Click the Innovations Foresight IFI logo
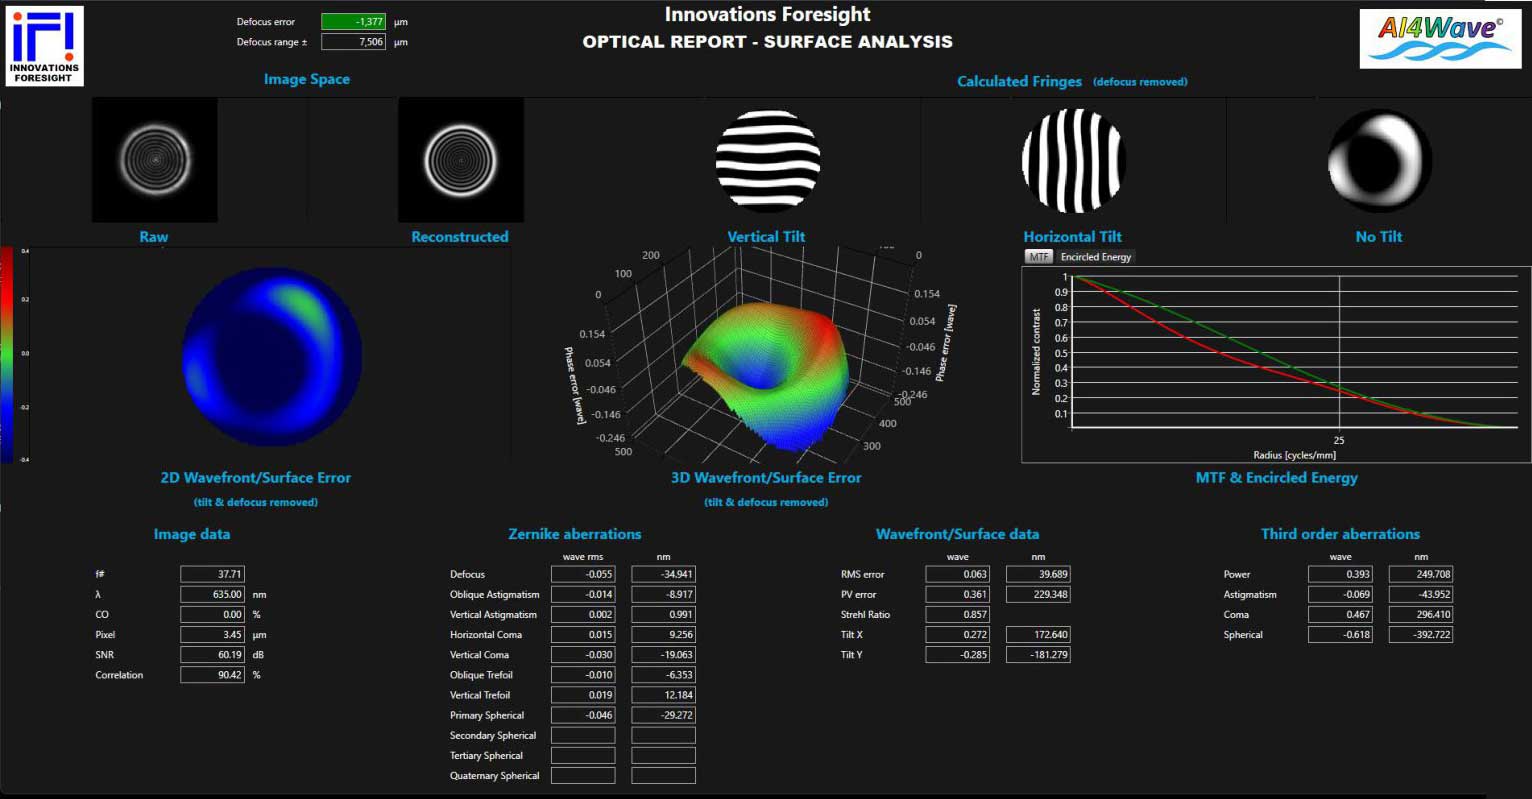This screenshot has width=1532, height=799. tap(44, 45)
